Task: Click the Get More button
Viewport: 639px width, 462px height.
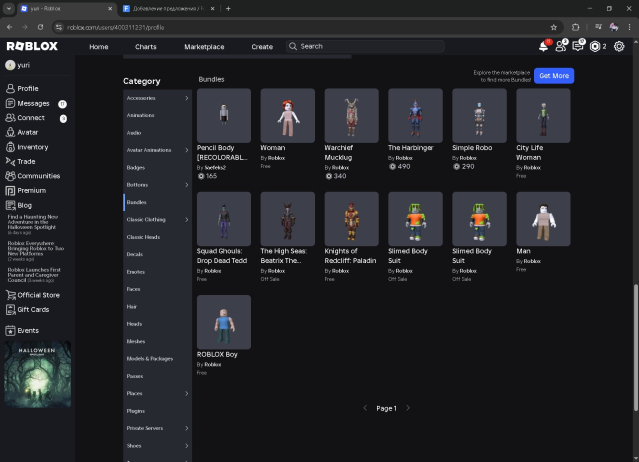Action: pyautogui.click(x=553, y=76)
